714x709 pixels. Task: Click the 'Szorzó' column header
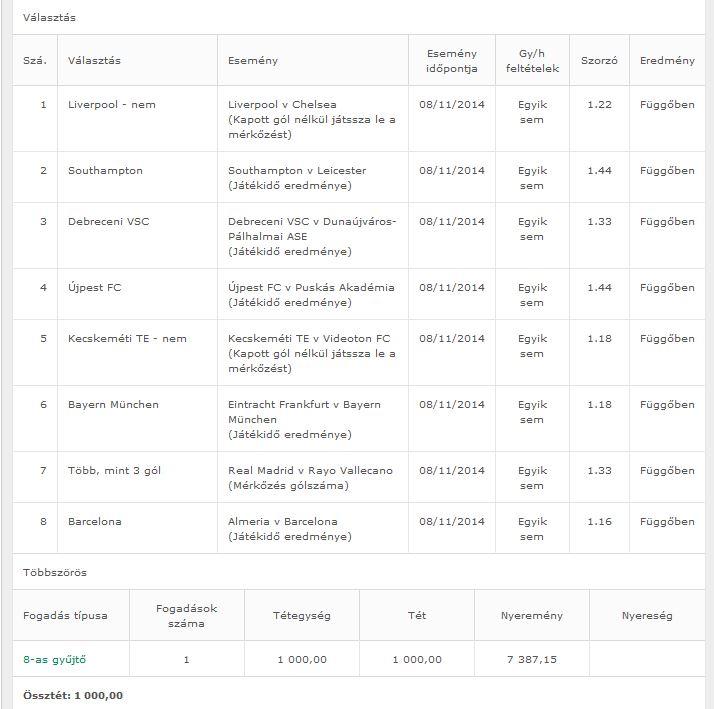tap(599, 60)
